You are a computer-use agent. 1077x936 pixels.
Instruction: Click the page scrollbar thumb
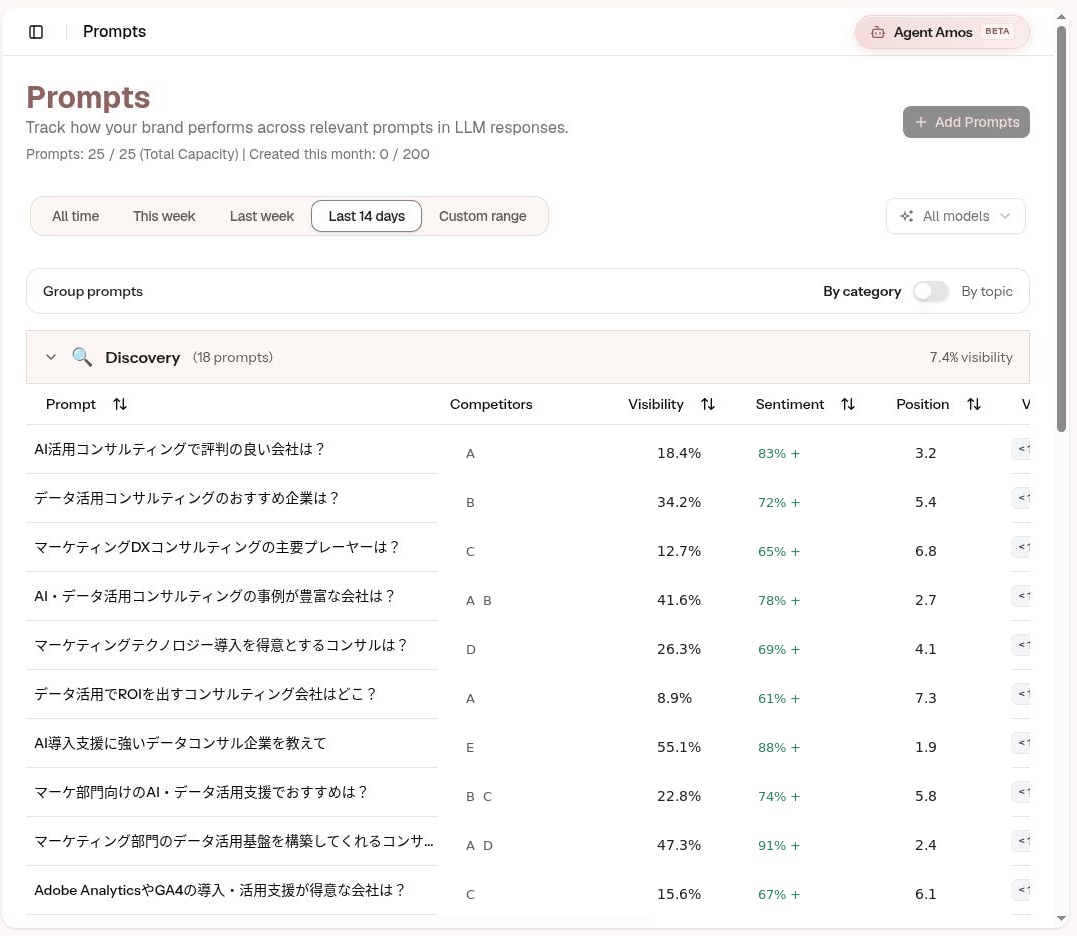coord(1061,227)
